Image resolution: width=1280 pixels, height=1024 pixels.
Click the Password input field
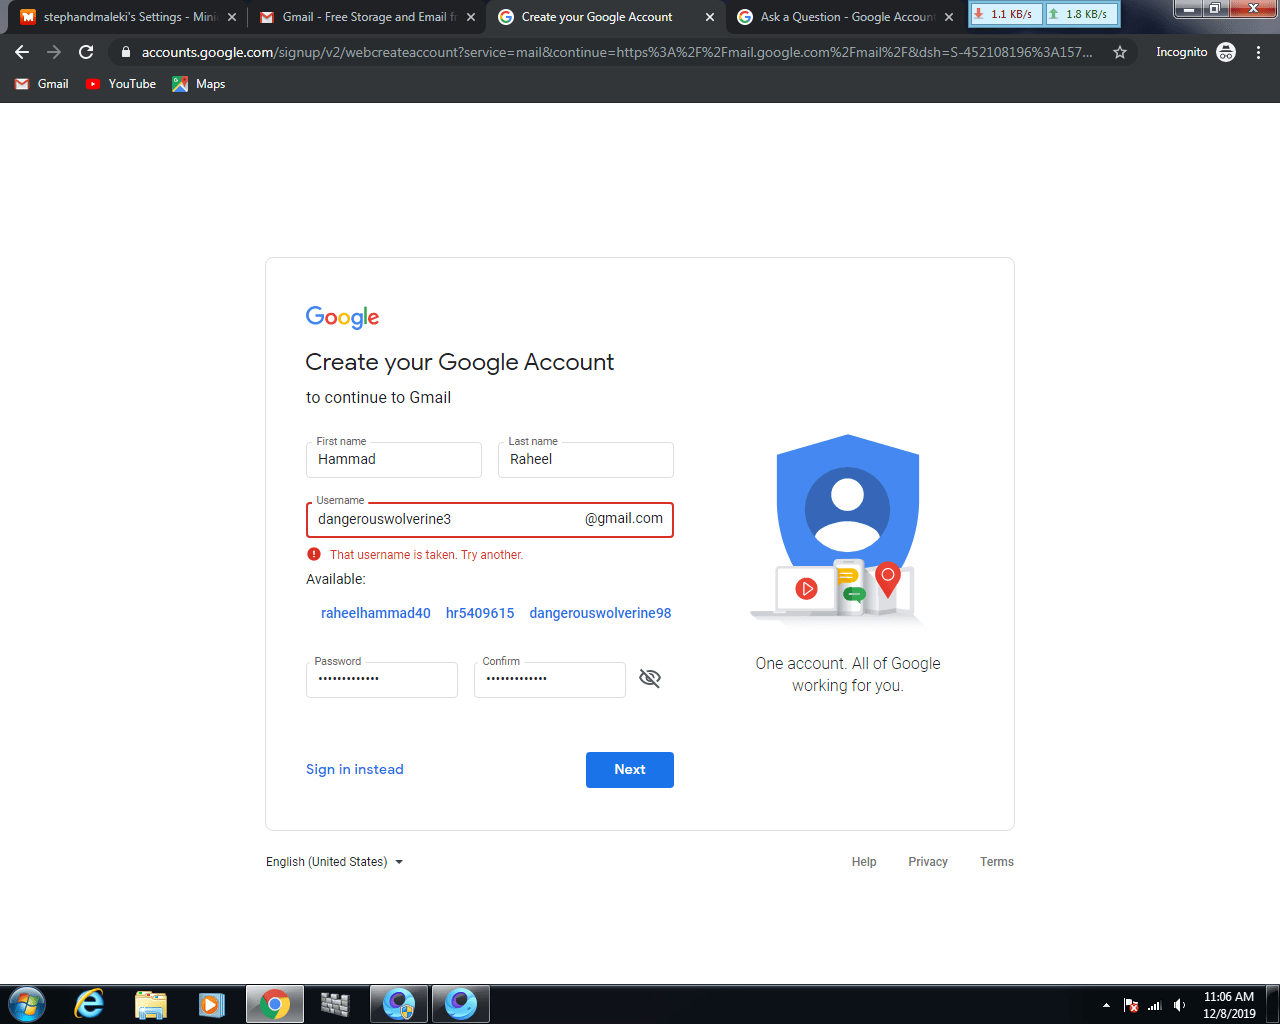coord(382,680)
